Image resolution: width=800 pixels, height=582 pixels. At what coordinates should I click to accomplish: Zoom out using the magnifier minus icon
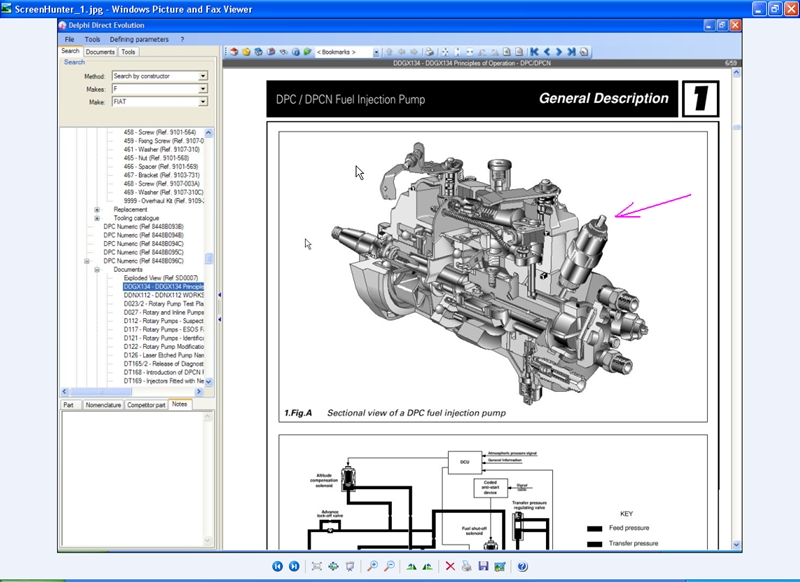coord(388,566)
